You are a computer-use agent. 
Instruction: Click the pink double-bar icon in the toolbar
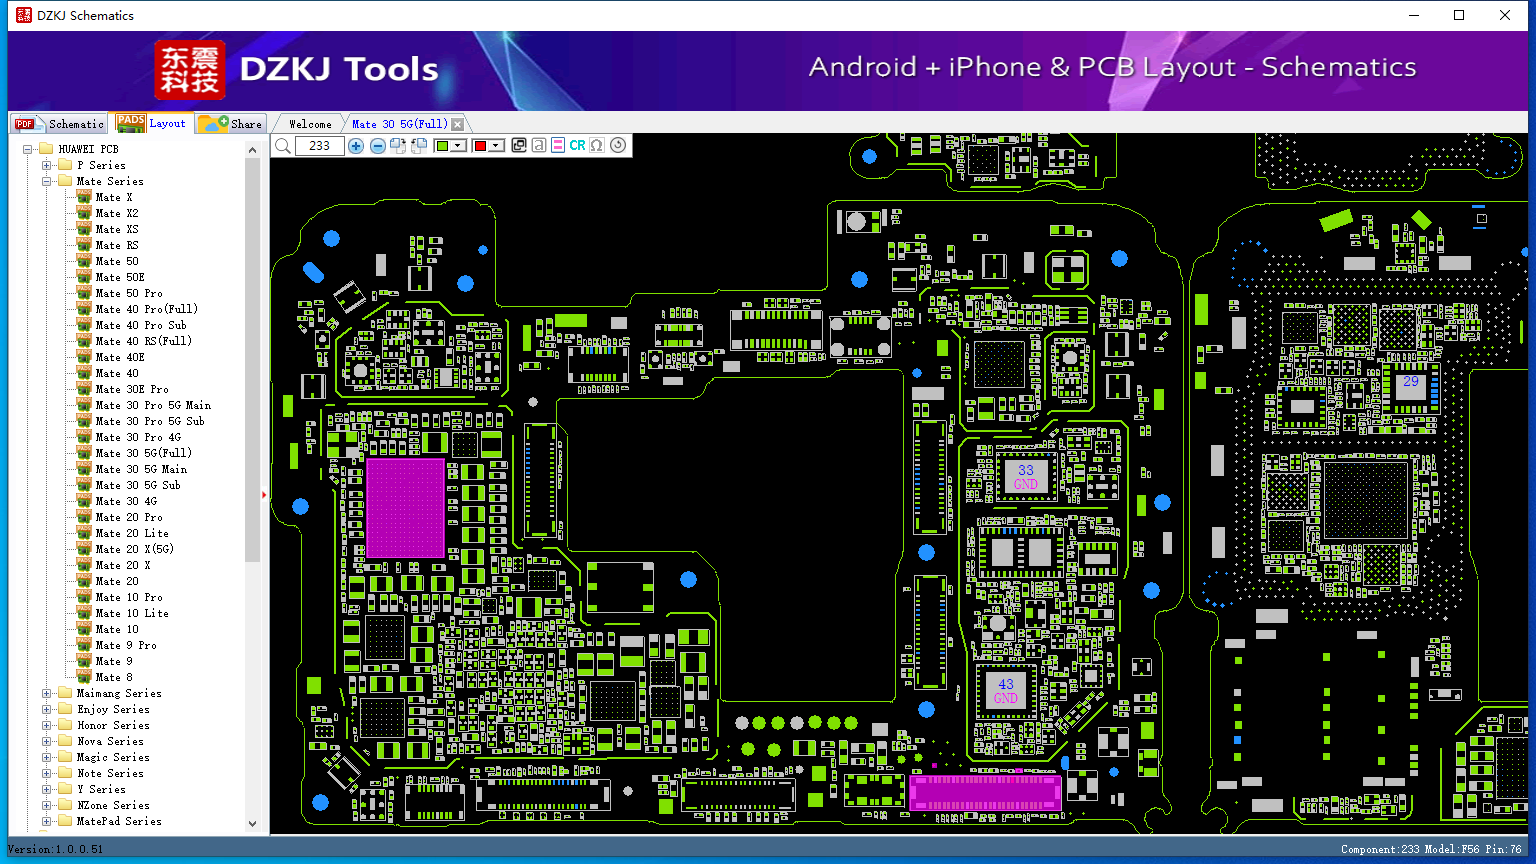pyautogui.click(x=558, y=146)
